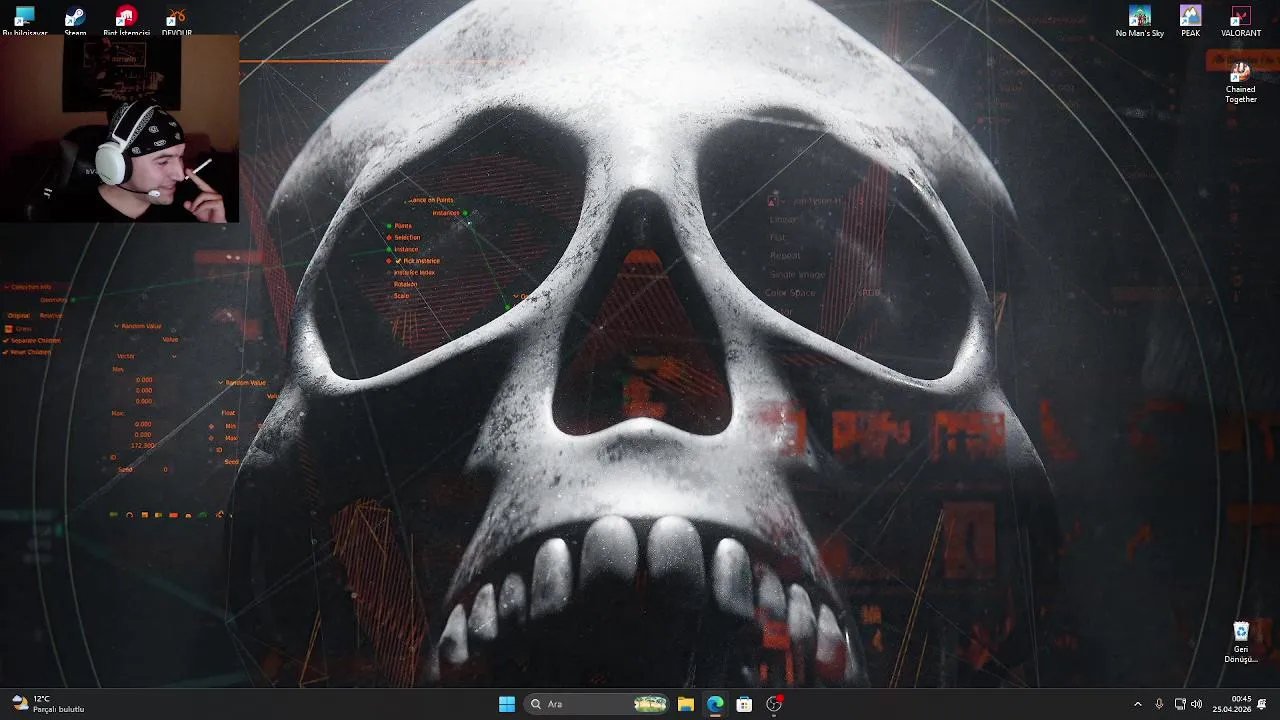Select the PEAK desktop icon
The height and width of the screenshot is (720, 1280).
(x=1190, y=21)
